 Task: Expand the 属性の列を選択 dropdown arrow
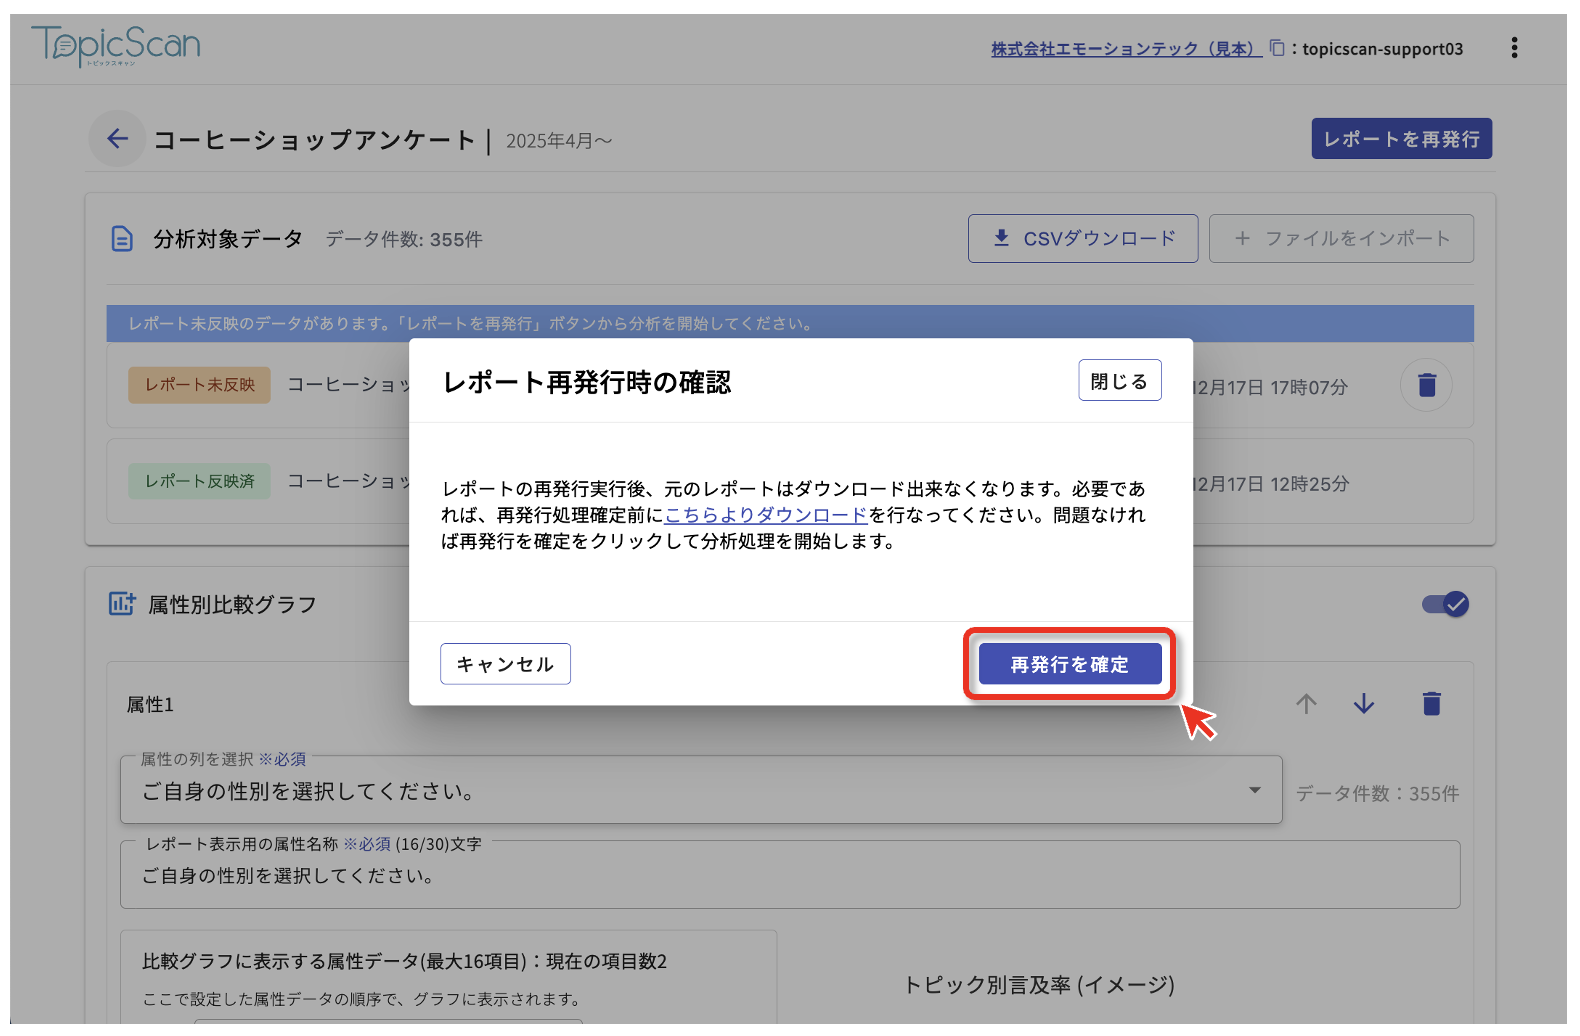pos(1254,790)
